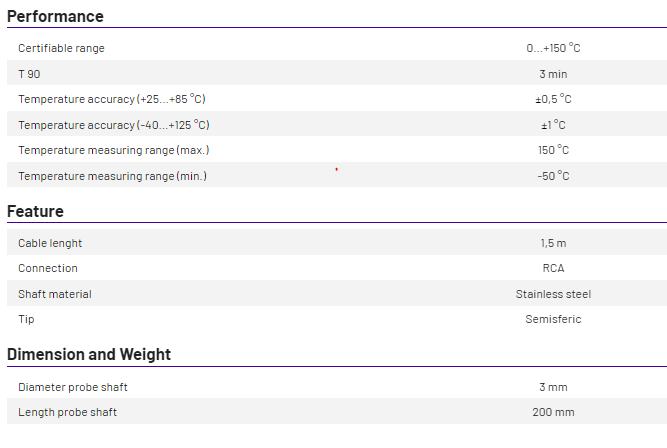Select Temperature accuracy (-40...+125 °C) label
The image size is (667, 448).
click(x=114, y=125)
